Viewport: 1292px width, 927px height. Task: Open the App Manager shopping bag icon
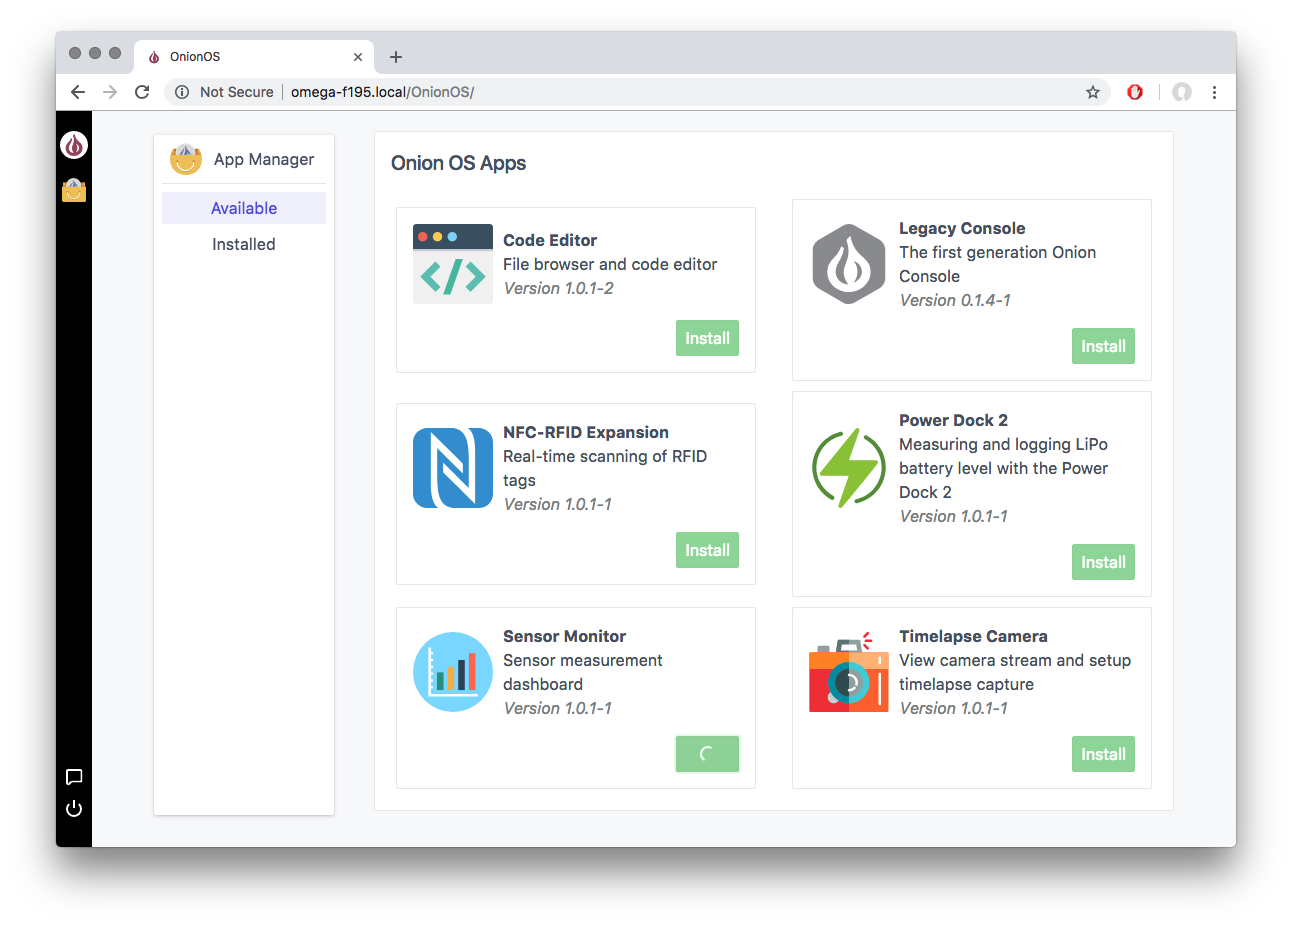tap(74, 190)
